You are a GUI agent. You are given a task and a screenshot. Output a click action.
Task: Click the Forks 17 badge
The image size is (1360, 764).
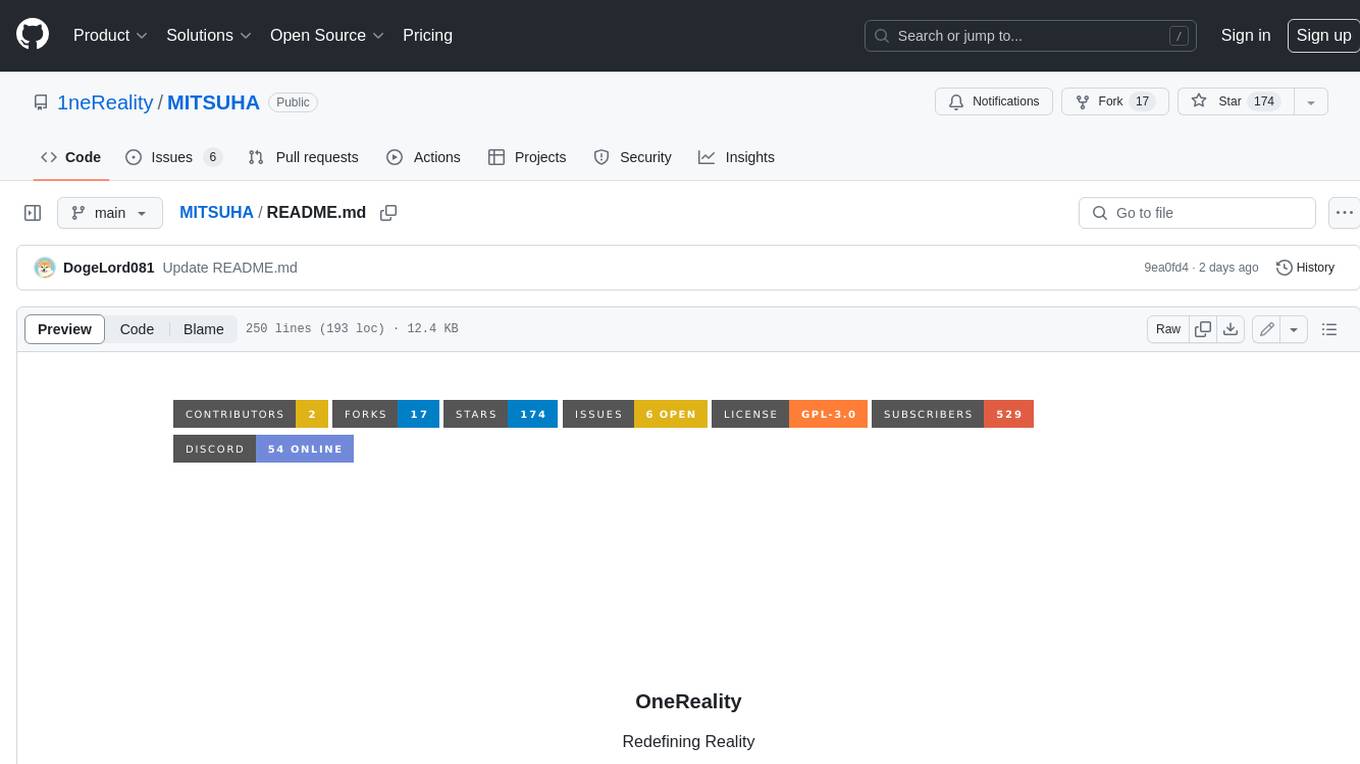(x=386, y=414)
